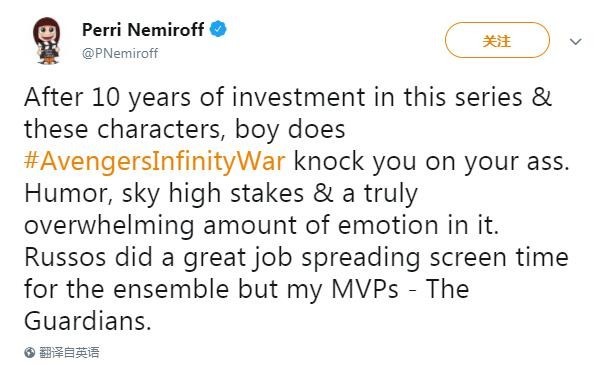Click the globe icon beside translation note
The image size is (610, 365).
(x=30, y=353)
